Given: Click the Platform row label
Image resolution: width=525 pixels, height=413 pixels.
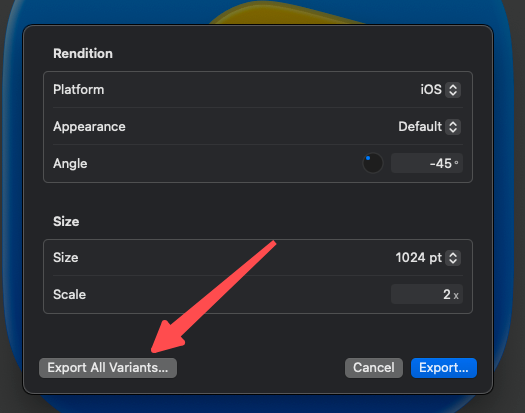Looking at the screenshot, I should (x=79, y=90).
